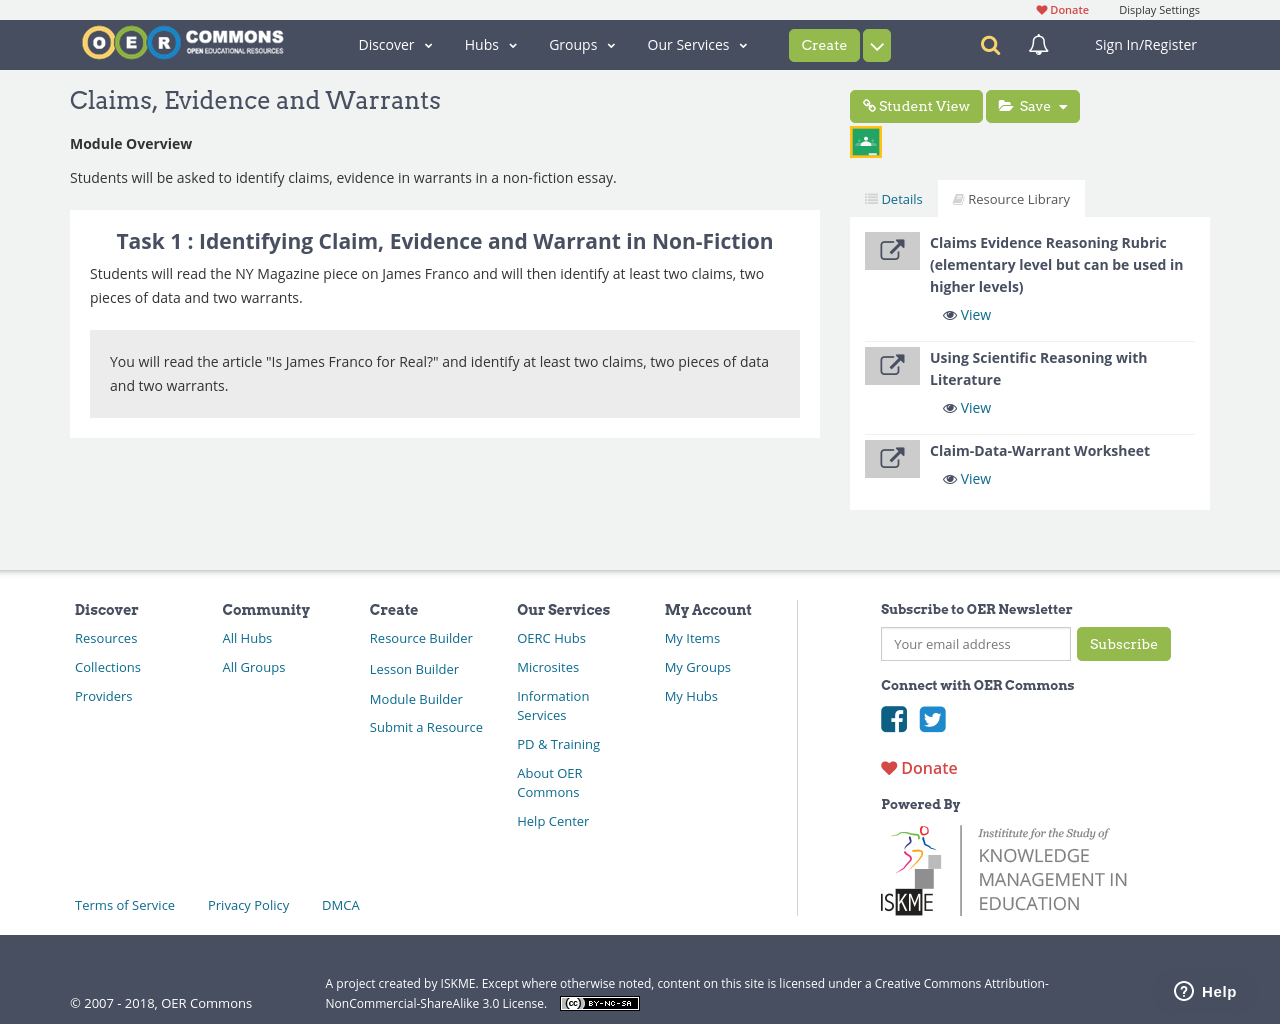This screenshot has width=1280, height=1024.
Task: Open the Claim-Data-Warrant Worksheet external link icon
Action: 892,459
